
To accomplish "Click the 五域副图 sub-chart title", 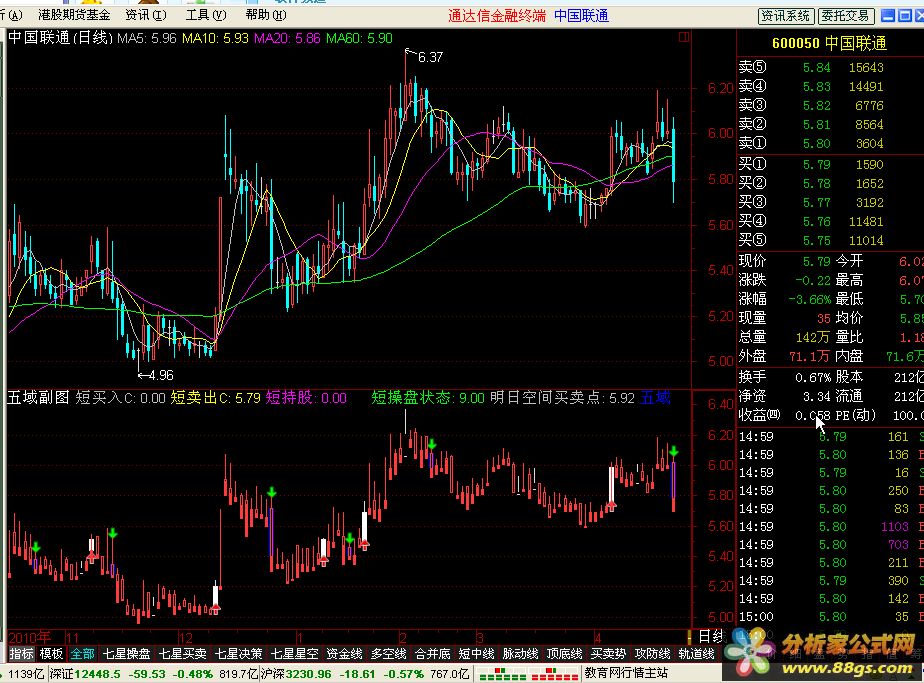I will click(38, 398).
